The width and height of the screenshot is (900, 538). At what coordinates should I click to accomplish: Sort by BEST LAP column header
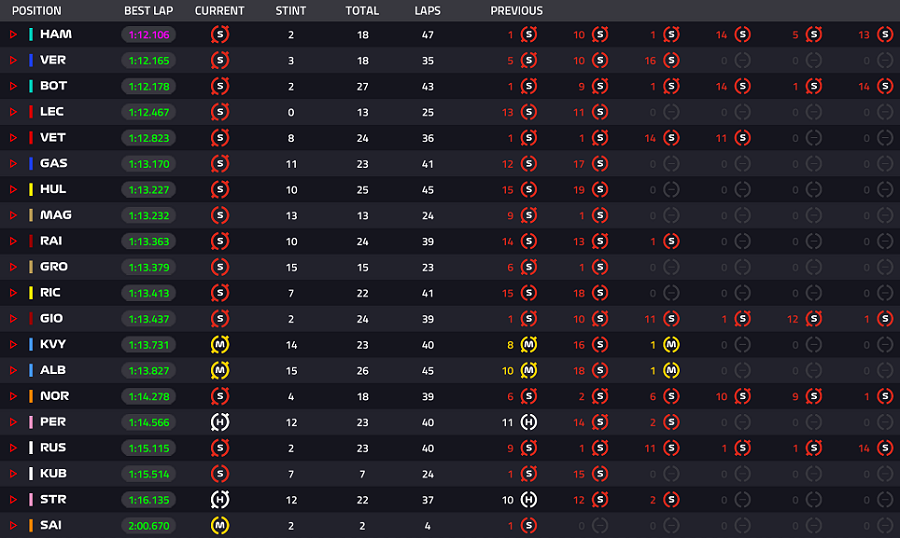[149, 11]
